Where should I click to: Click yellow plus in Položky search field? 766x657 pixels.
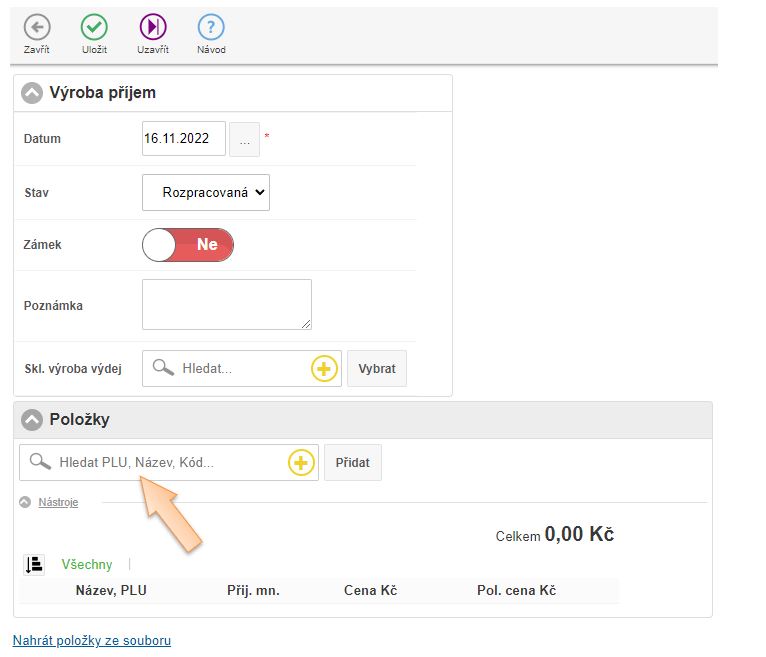[301, 463]
